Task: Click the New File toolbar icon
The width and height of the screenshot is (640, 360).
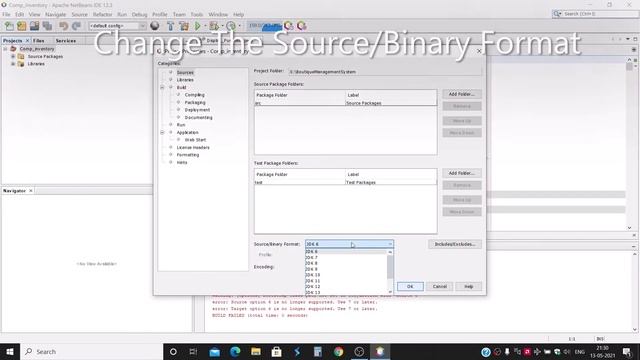Action: tap(9, 26)
